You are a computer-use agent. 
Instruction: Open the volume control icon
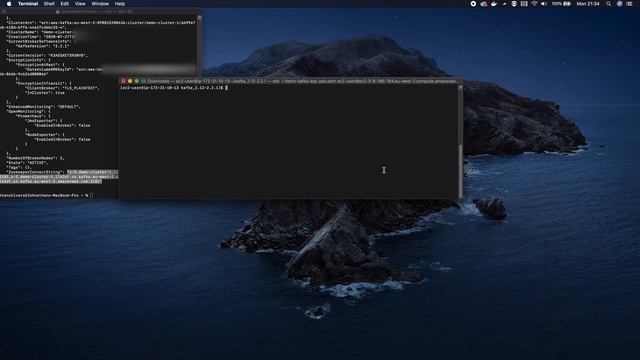[544, 4]
